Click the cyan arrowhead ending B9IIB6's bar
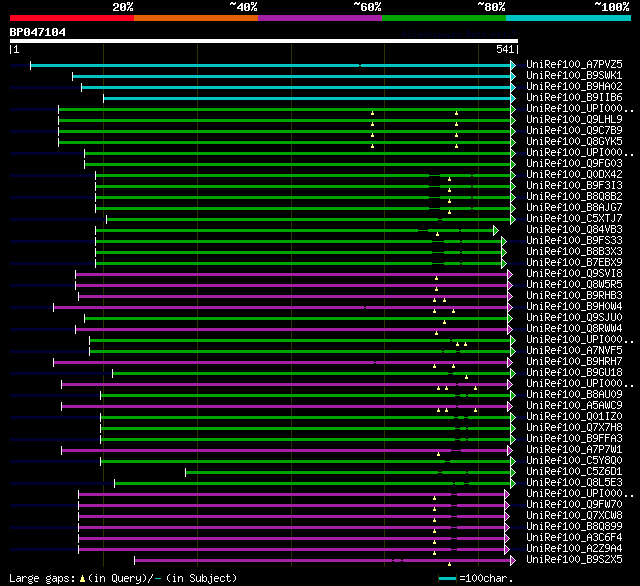Viewport: 640px width, 586px height. coord(513,98)
